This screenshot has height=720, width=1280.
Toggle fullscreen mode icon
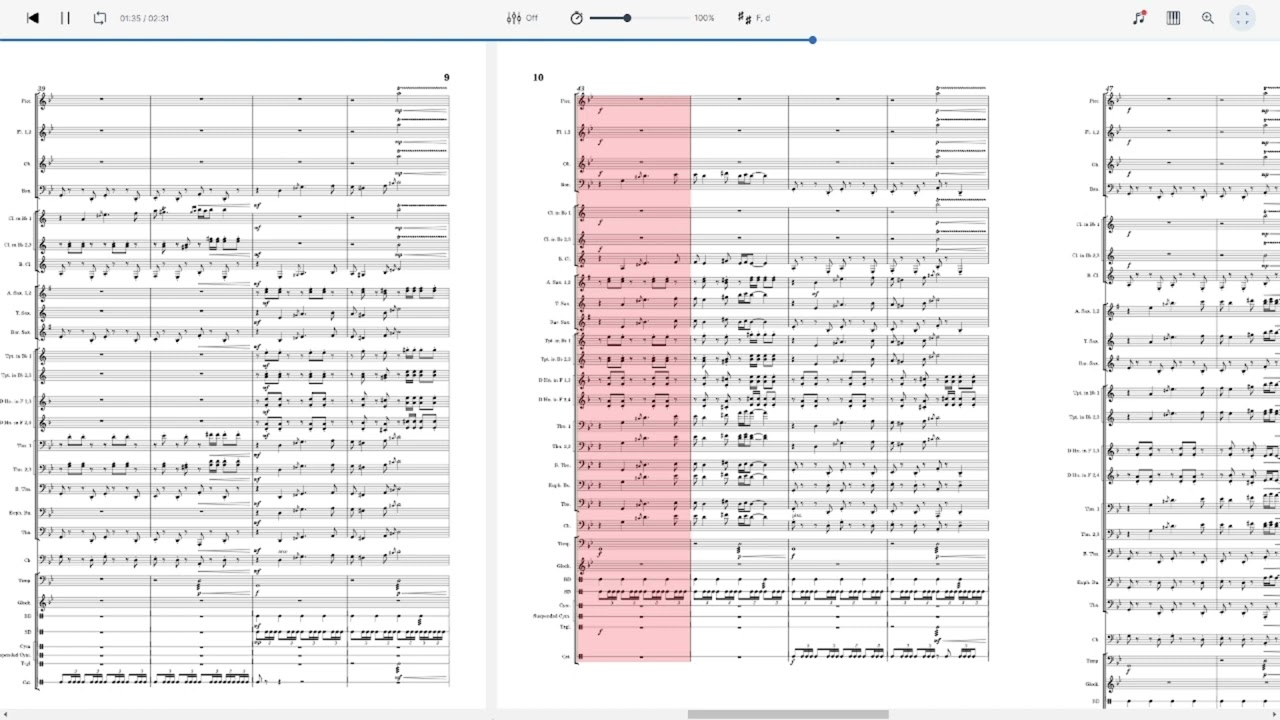(1242, 18)
